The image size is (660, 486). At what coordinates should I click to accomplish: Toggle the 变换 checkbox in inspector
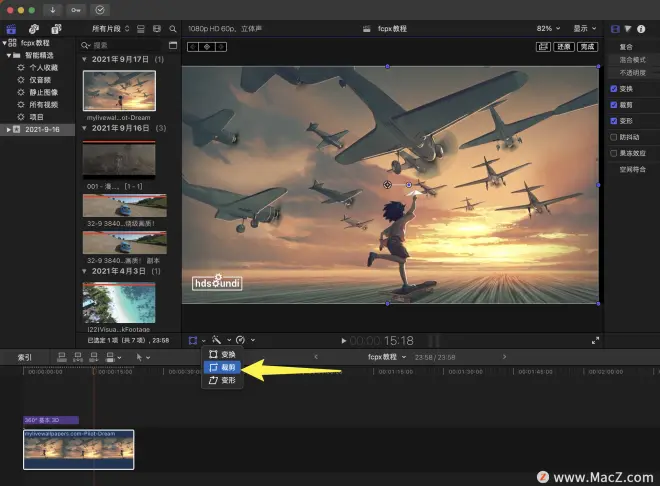(614, 89)
